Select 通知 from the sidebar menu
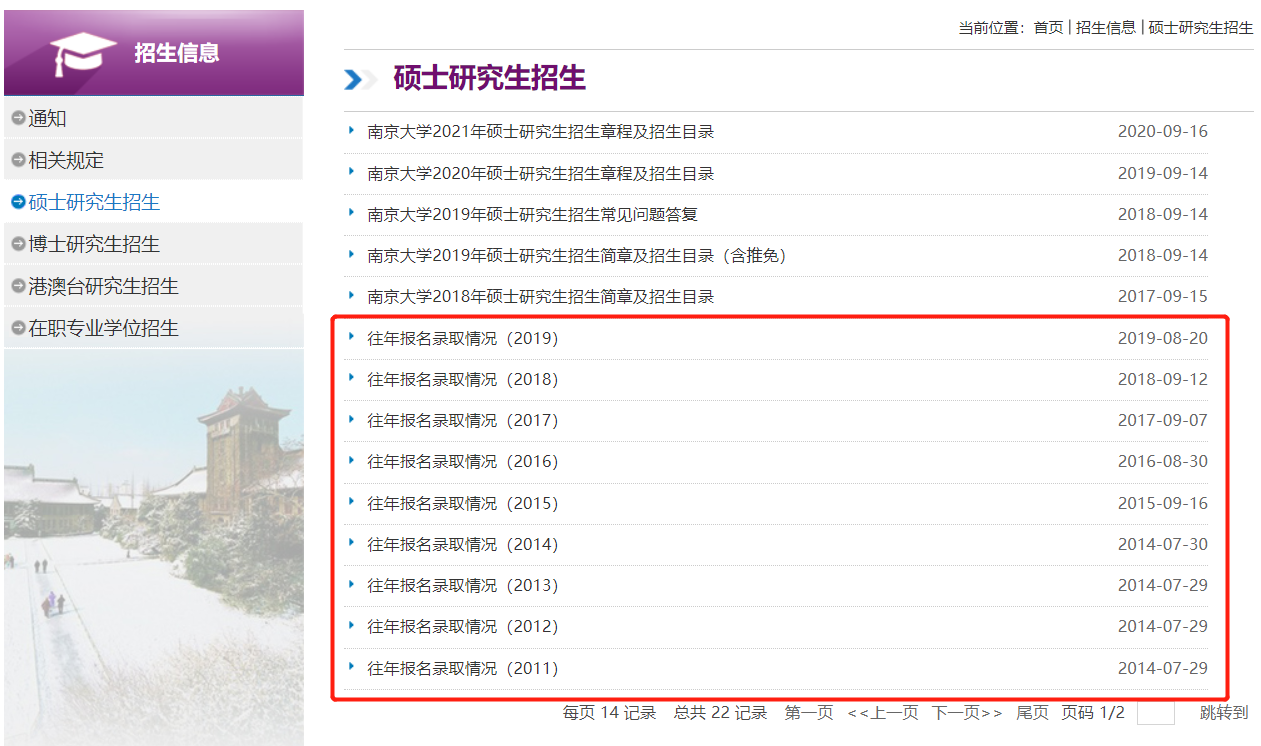This screenshot has width=1261, height=746. coord(45,118)
